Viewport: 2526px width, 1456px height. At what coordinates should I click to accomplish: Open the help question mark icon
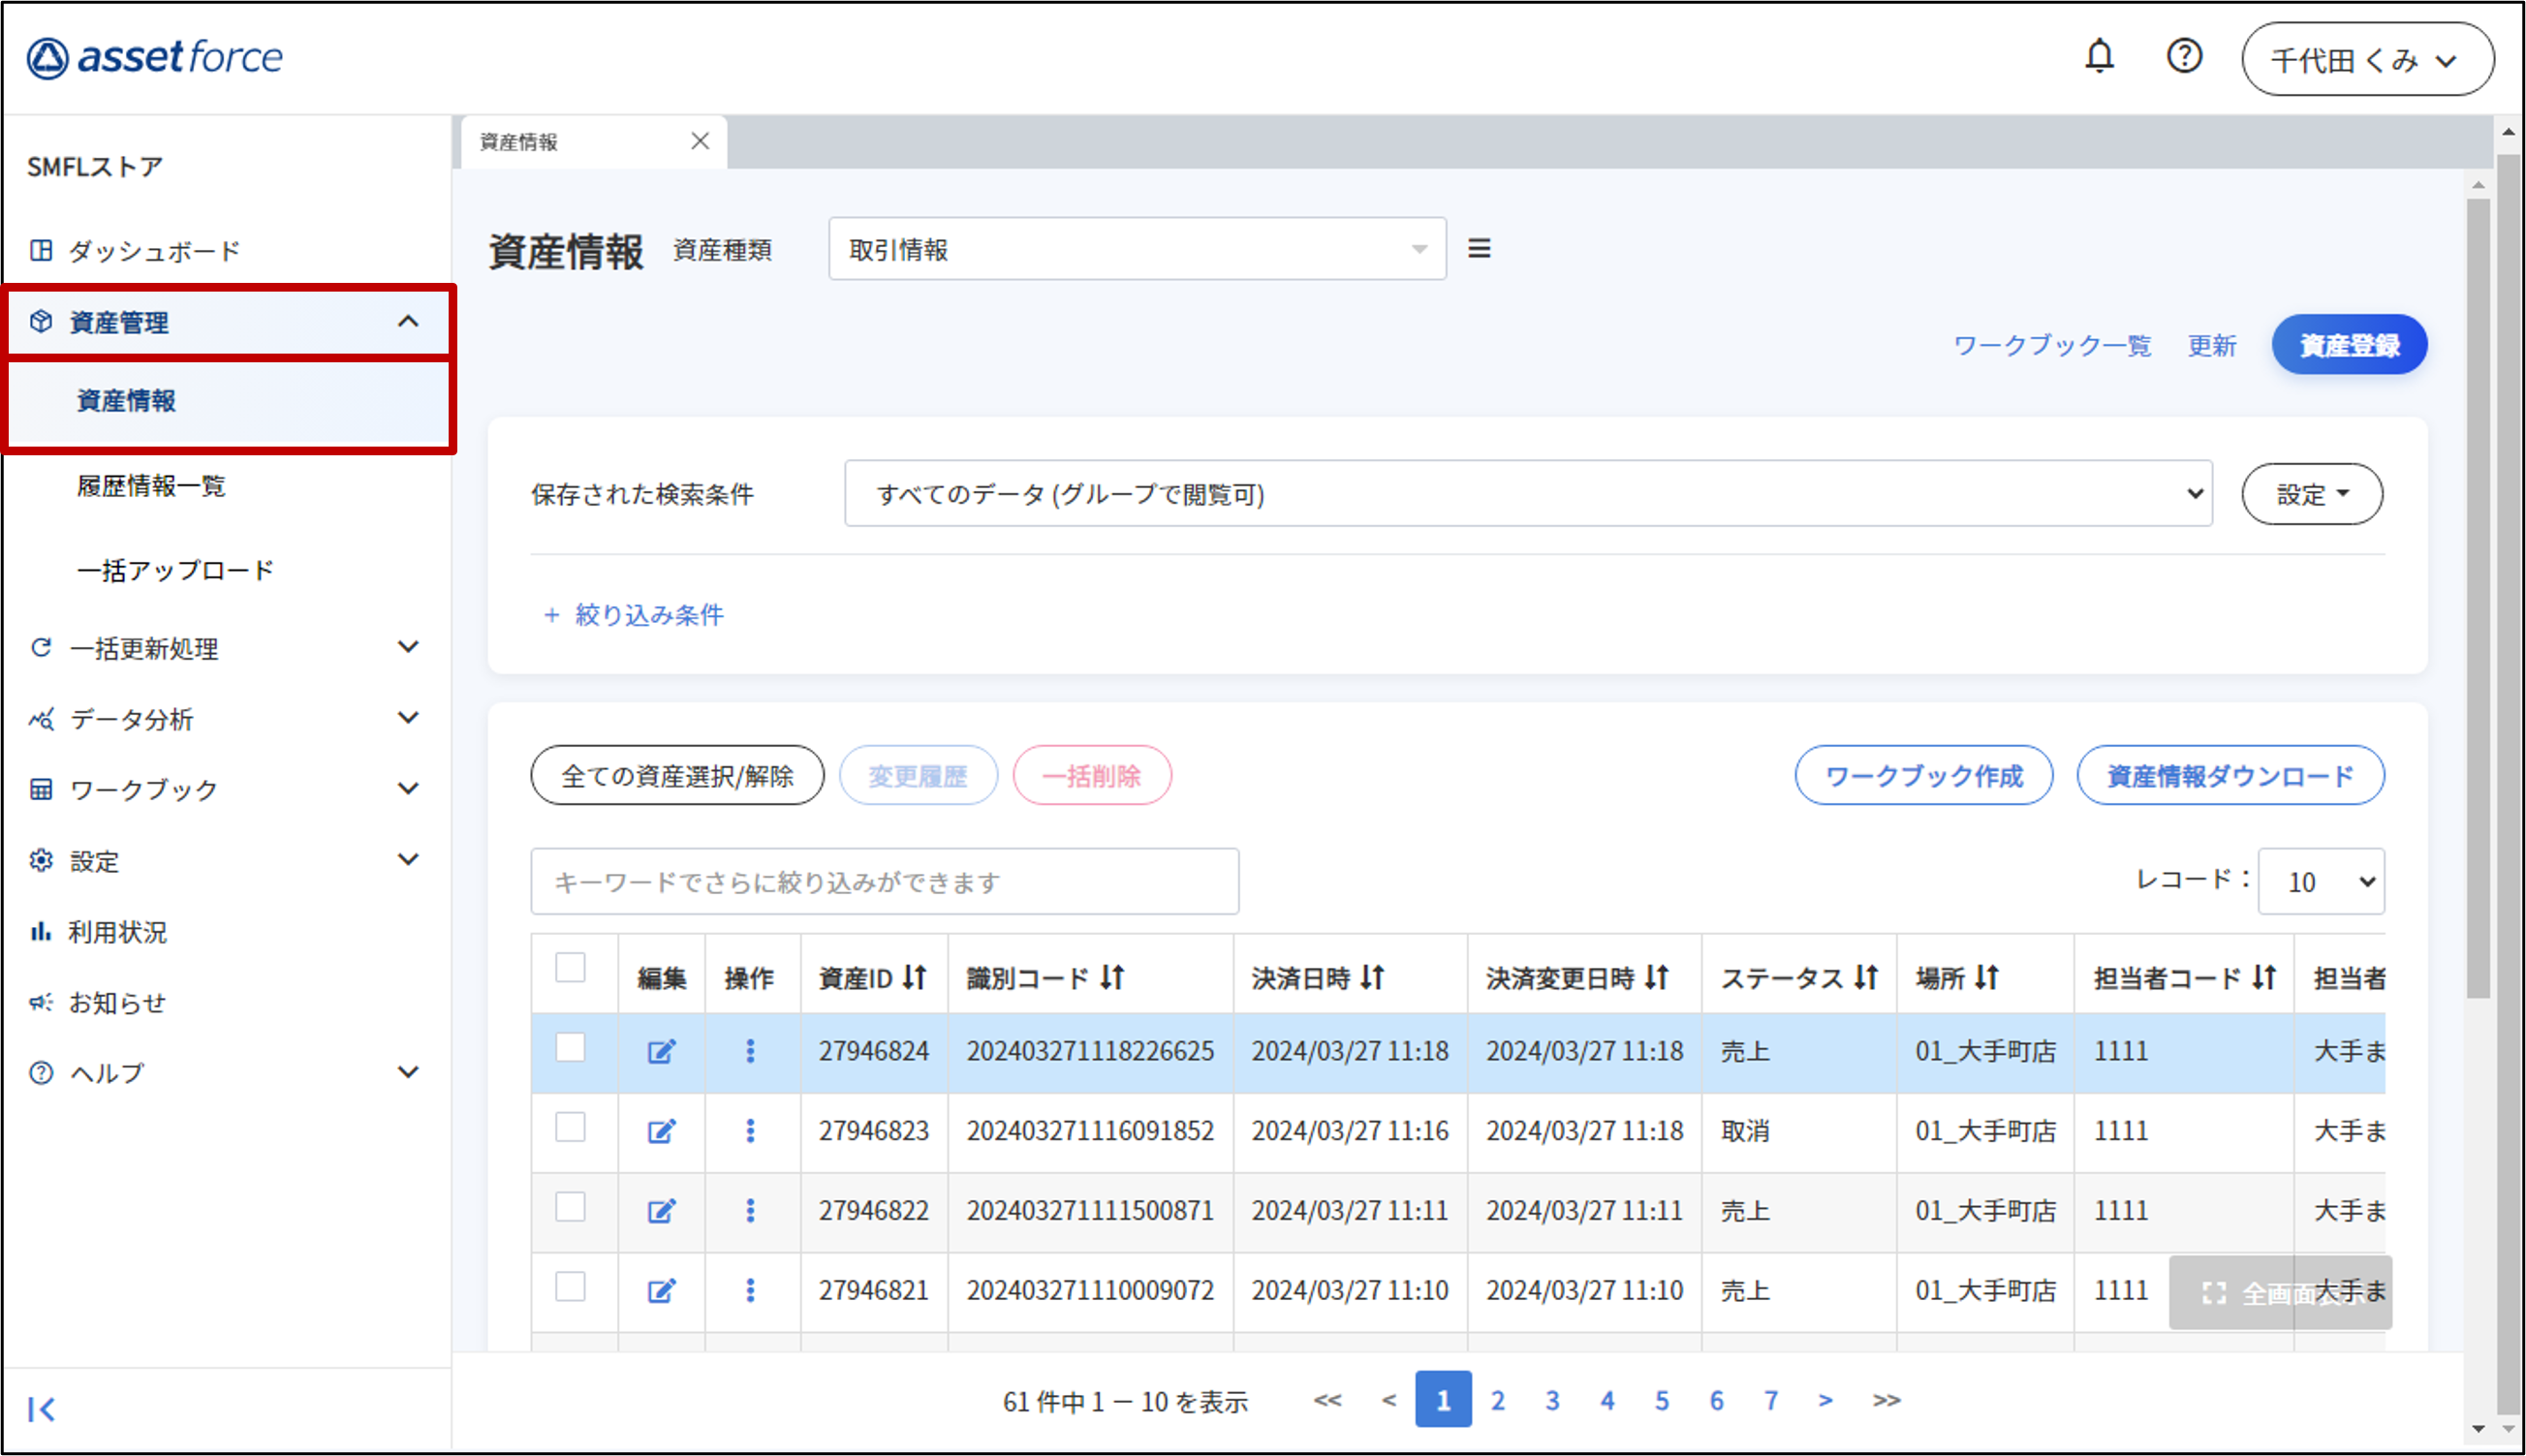click(x=2185, y=57)
